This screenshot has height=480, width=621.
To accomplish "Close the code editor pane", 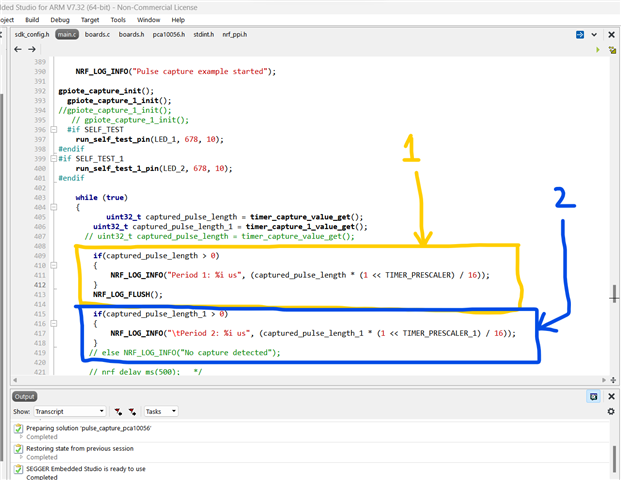I will [x=611, y=34].
